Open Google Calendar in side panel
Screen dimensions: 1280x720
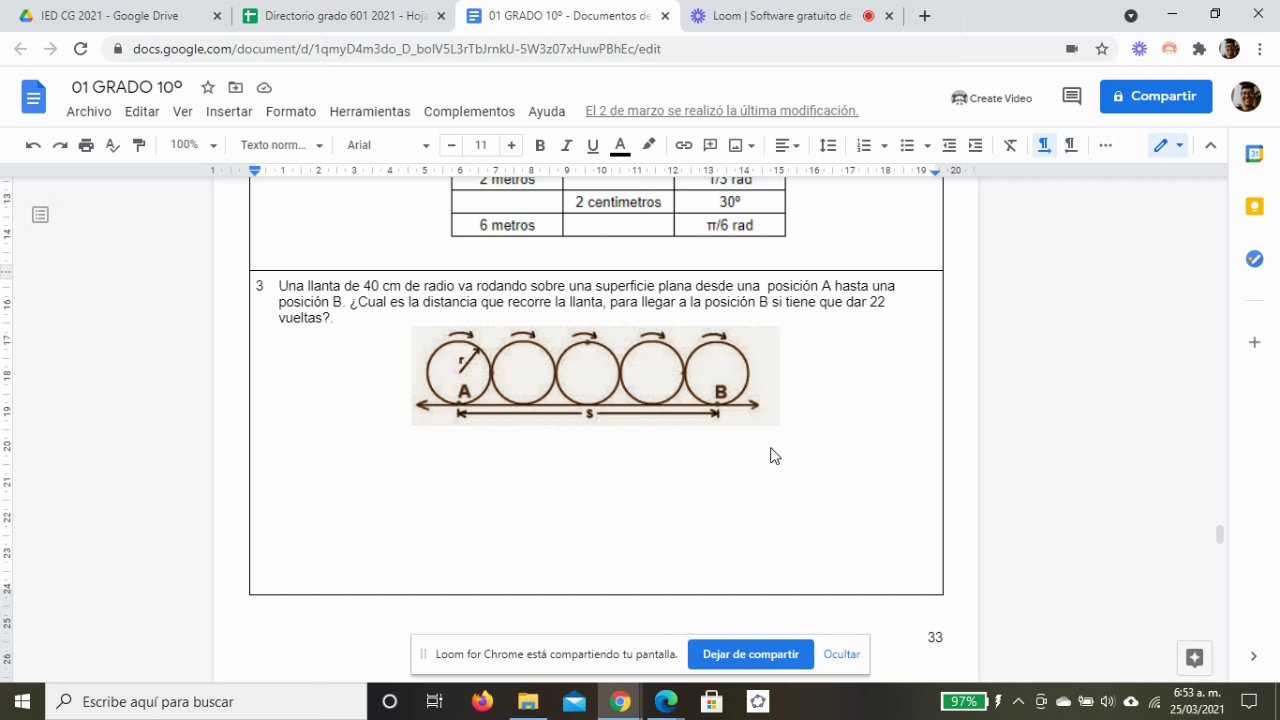(x=1254, y=154)
